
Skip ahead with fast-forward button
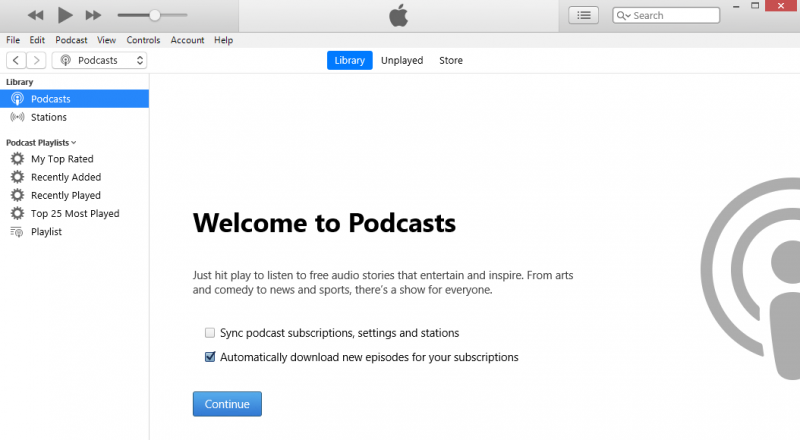[x=93, y=15]
